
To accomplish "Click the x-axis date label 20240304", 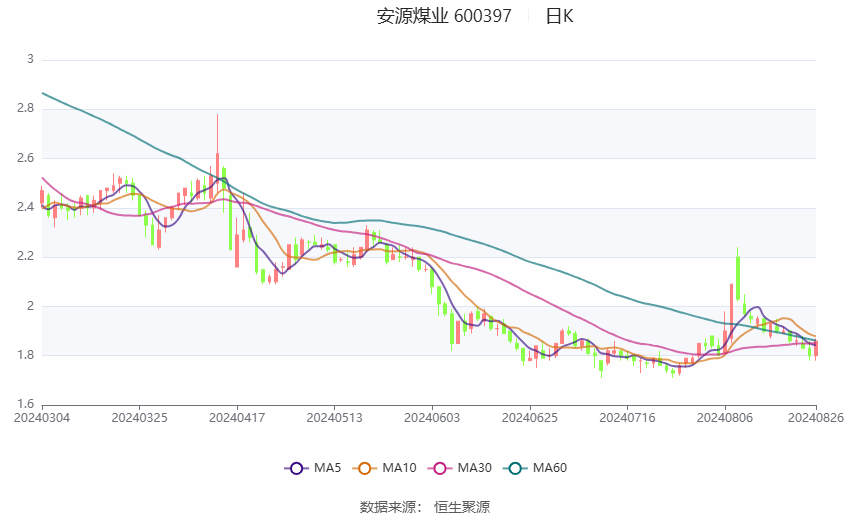I will pyautogui.click(x=42, y=418).
